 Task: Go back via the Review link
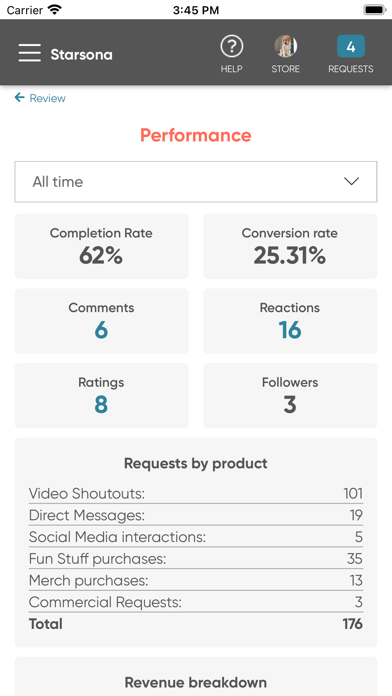click(x=48, y=98)
